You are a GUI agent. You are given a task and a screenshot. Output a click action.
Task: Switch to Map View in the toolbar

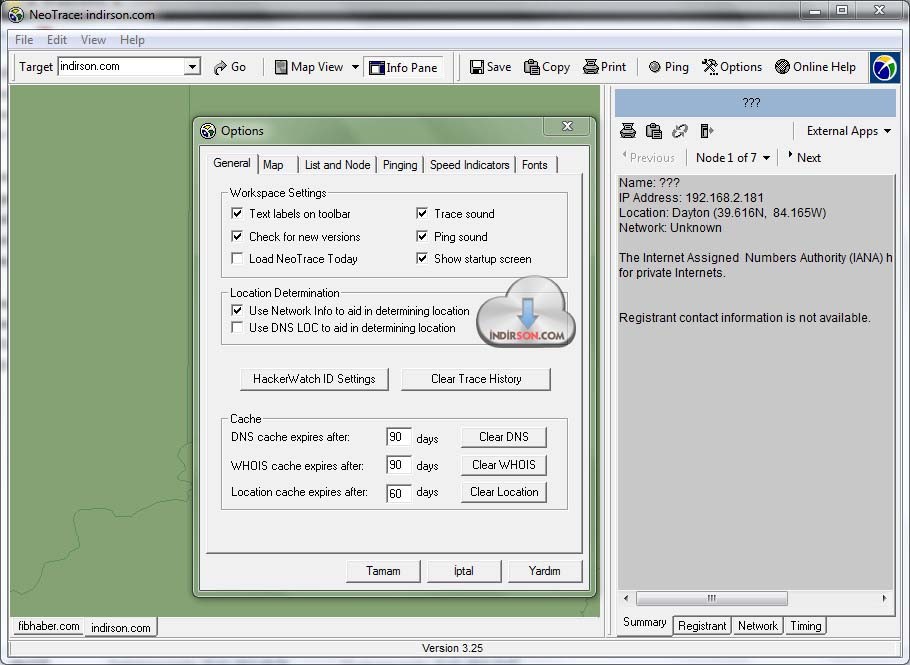(309, 67)
